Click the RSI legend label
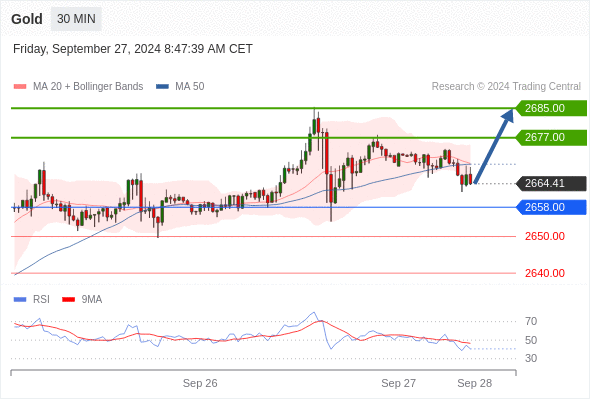The height and width of the screenshot is (400, 590). point(41,300)
